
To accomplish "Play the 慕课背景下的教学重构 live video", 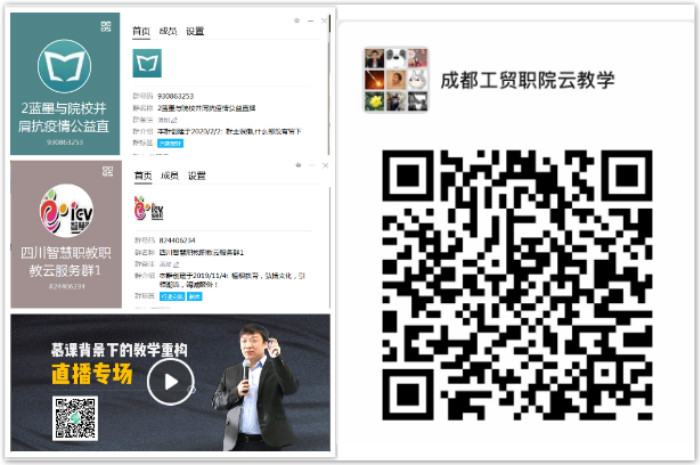I will coord(171,382).
